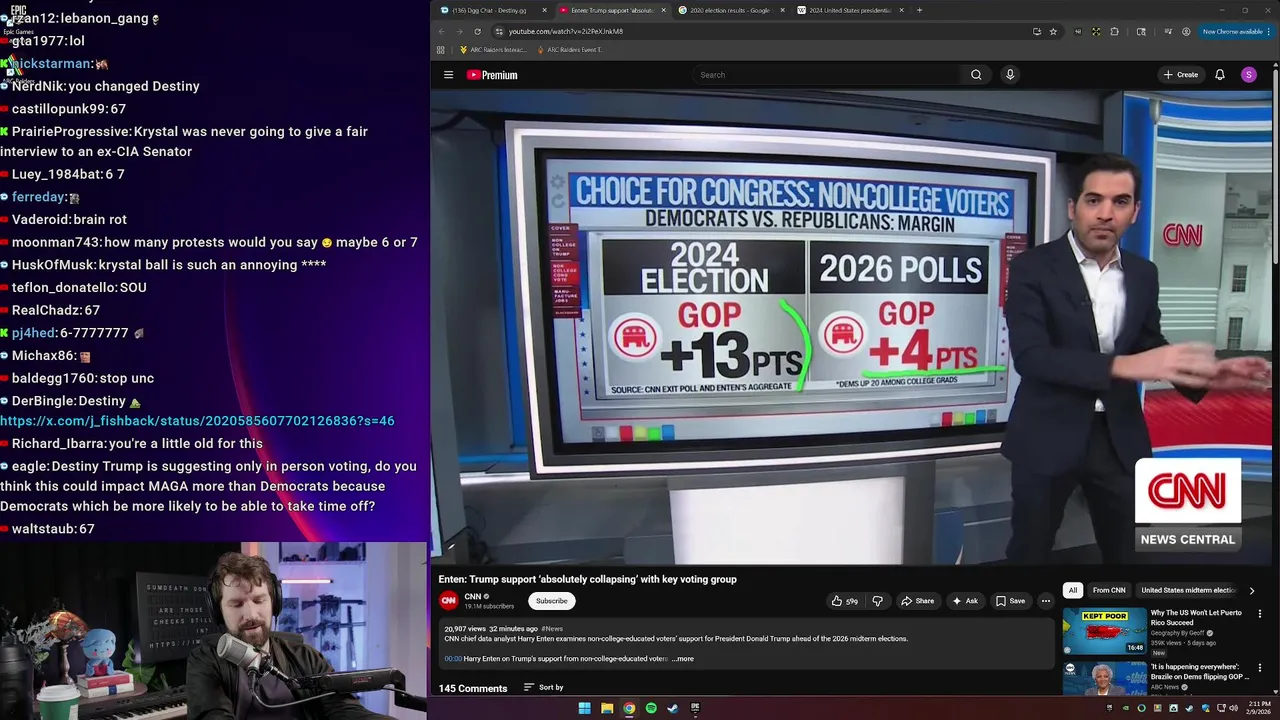1280x720 pixels.
Task: Open clock and date in system tray
Action: coord(1259,709)
